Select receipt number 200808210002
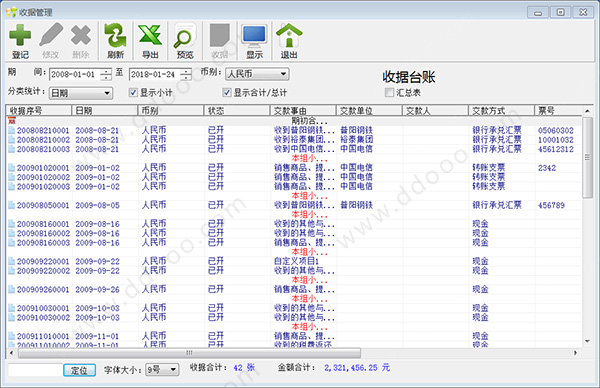Screen dimensions: 600x388 tap(43, 140)
